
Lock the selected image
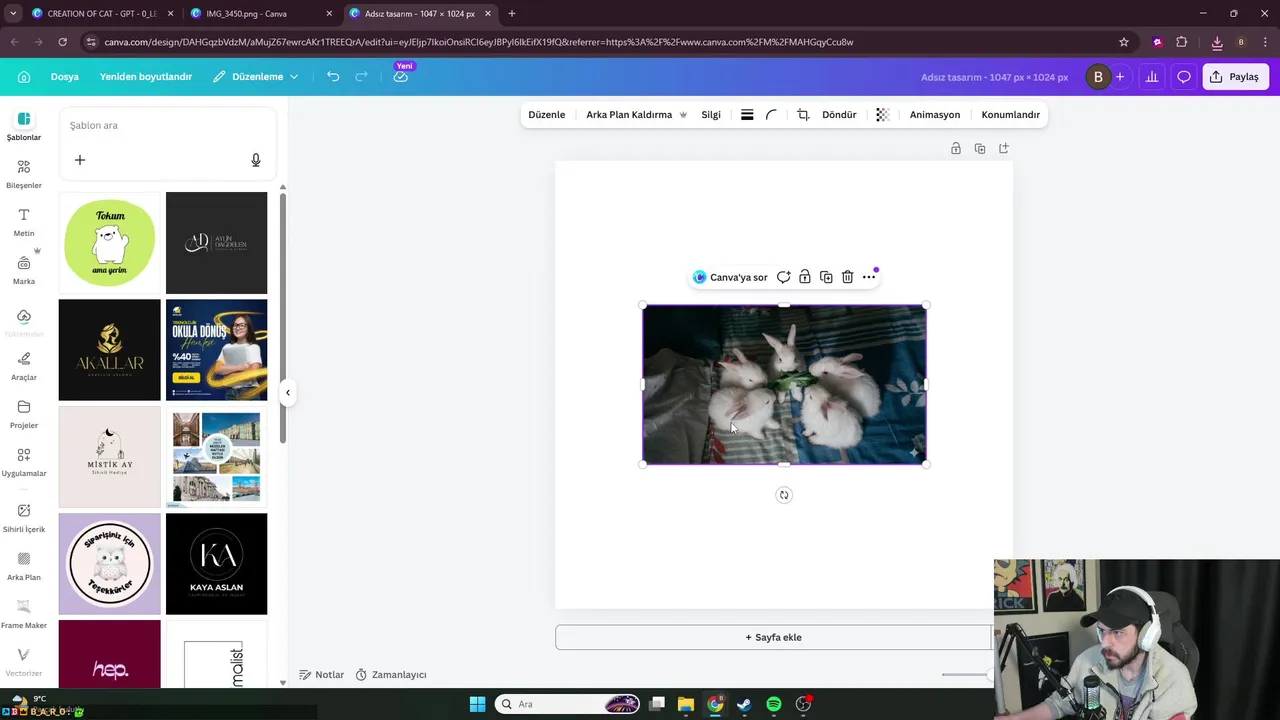(805, 277)
